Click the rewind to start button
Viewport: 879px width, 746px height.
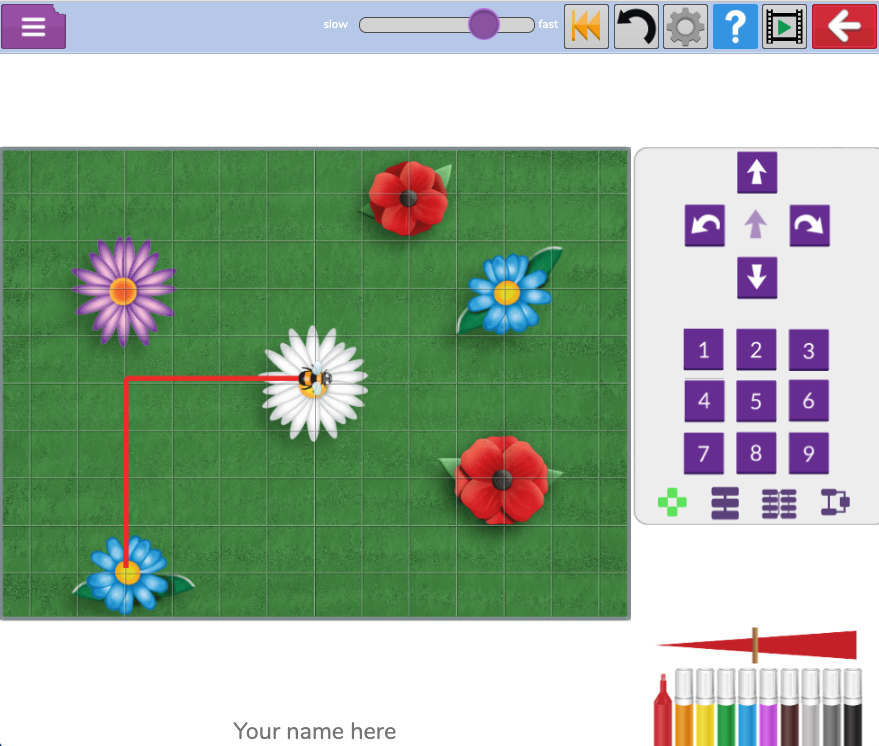[586, 26]
